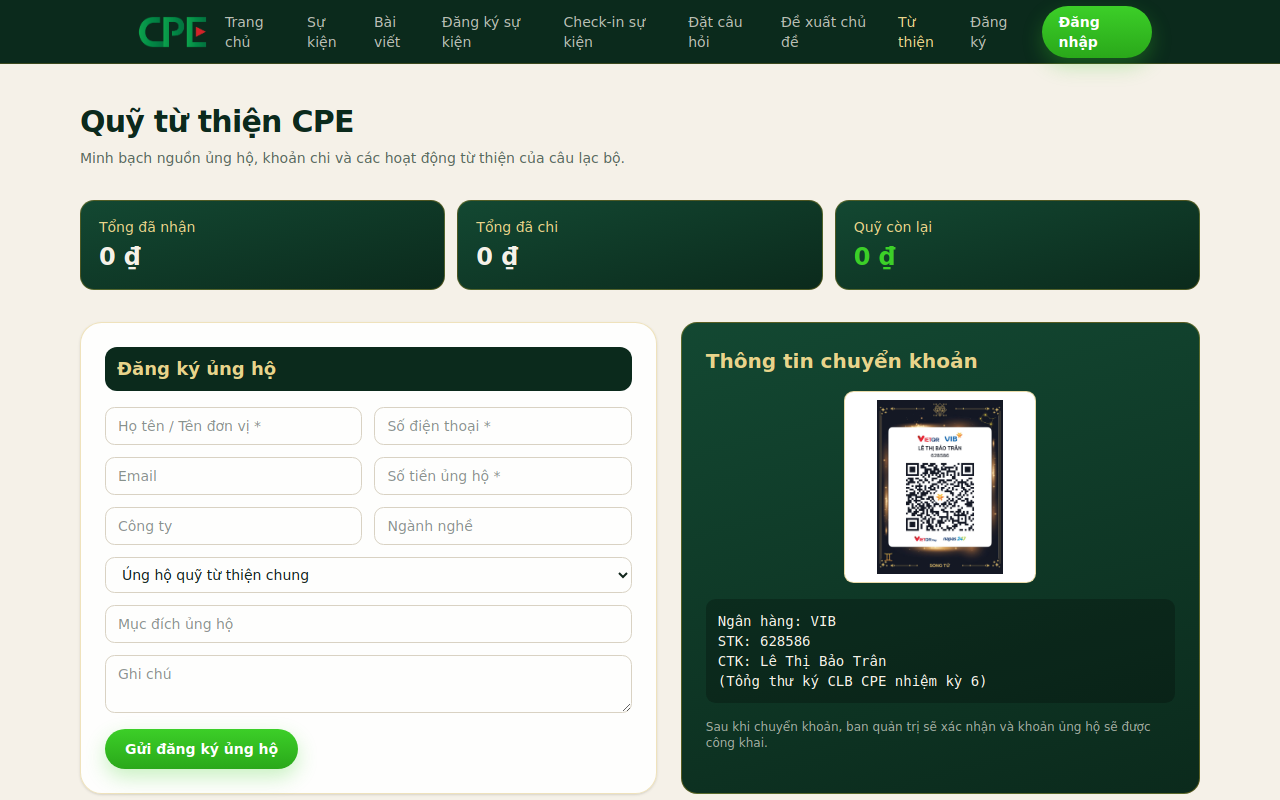The width and height of the screenshot is (1280, 800).
Task: Navigate to Đăng ký sự kiện
Action: coord(481,32)
